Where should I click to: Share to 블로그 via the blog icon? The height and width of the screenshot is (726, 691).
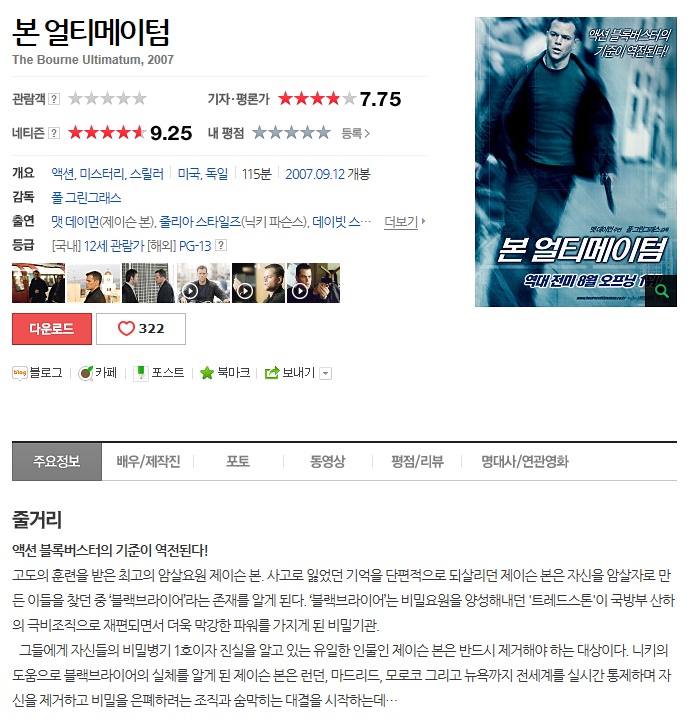pyautogui.click(x=20, y=373)
